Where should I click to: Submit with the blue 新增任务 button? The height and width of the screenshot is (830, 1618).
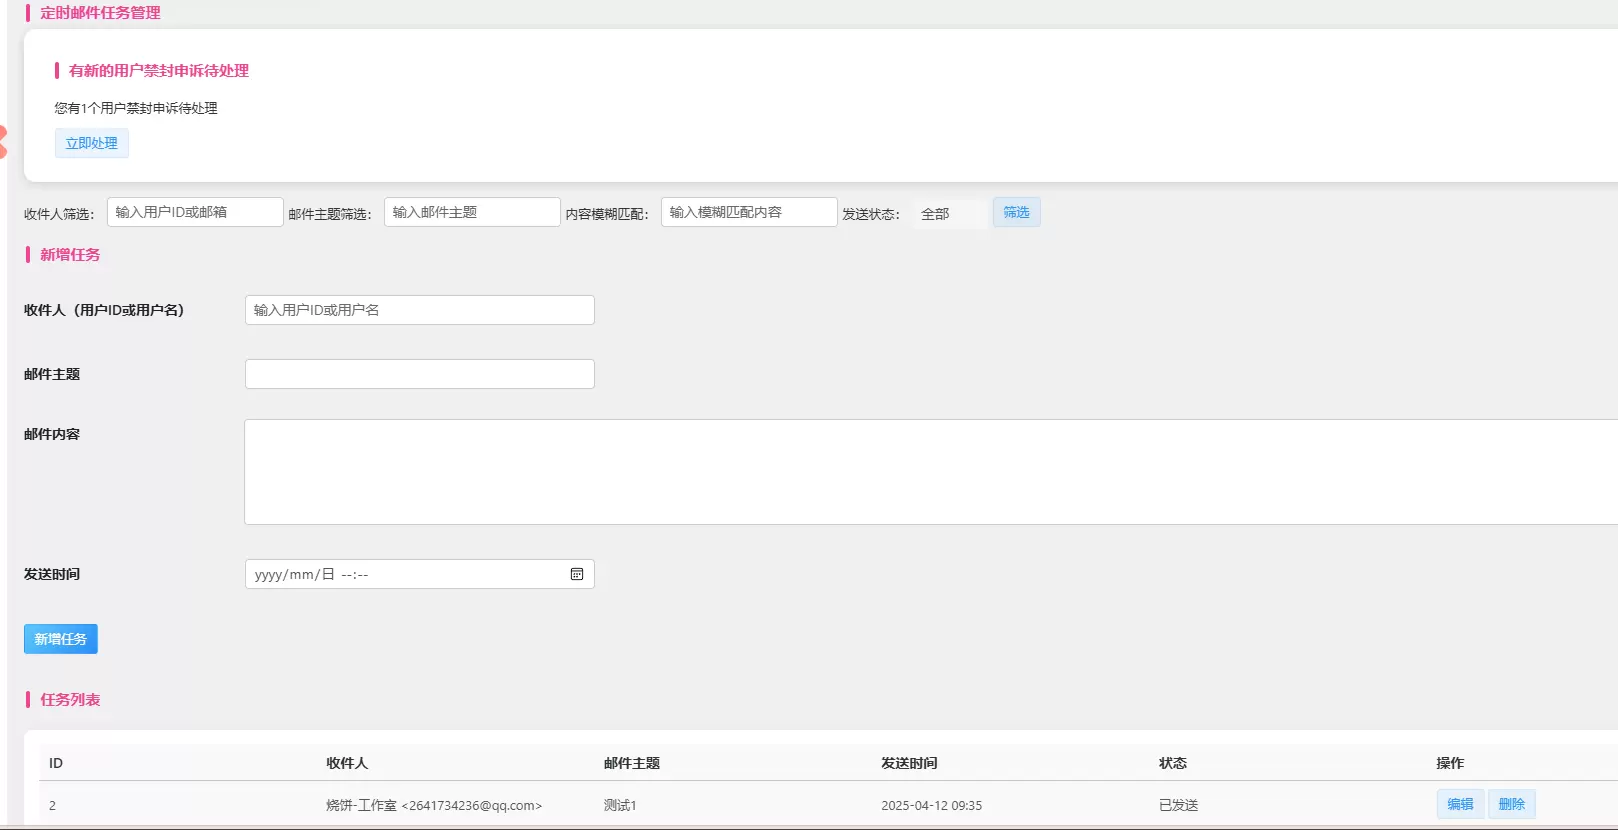pyautogui.click(x=61, y=639)
